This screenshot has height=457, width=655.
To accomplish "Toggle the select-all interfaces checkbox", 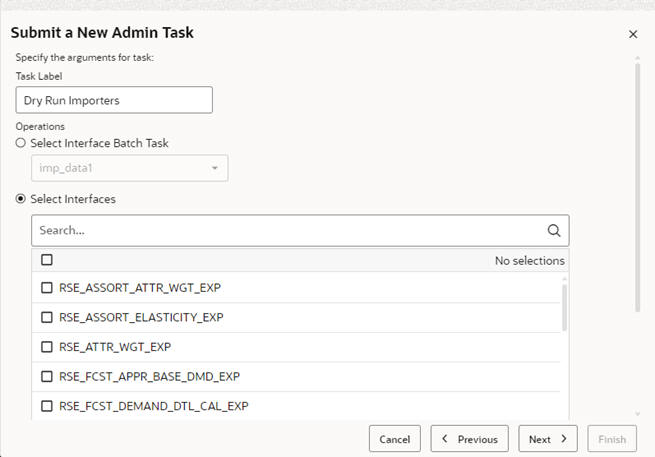I will [47, 260].
